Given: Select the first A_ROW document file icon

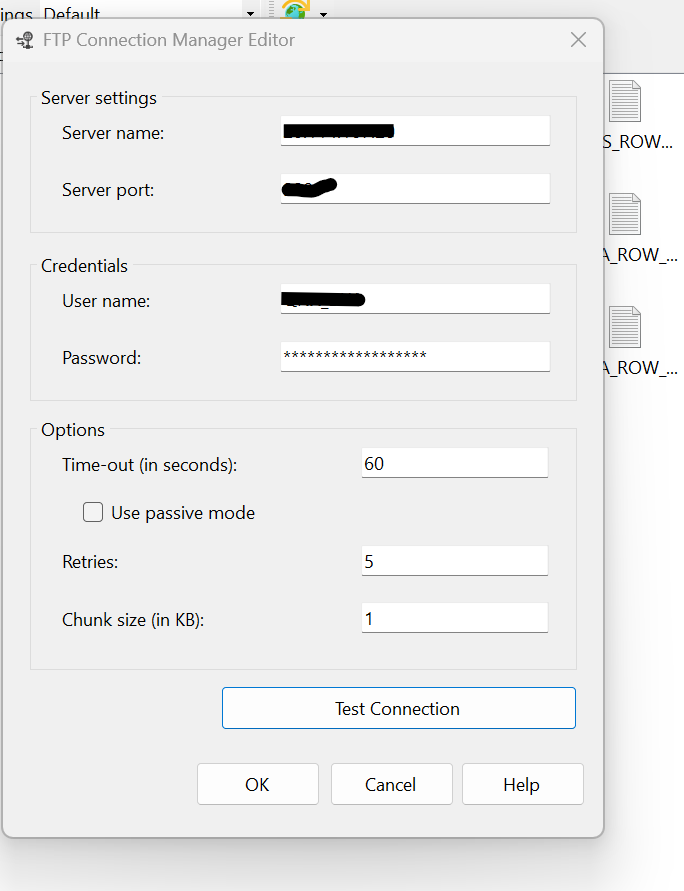Looking at the screenshot, I should [x=625, y=214].
